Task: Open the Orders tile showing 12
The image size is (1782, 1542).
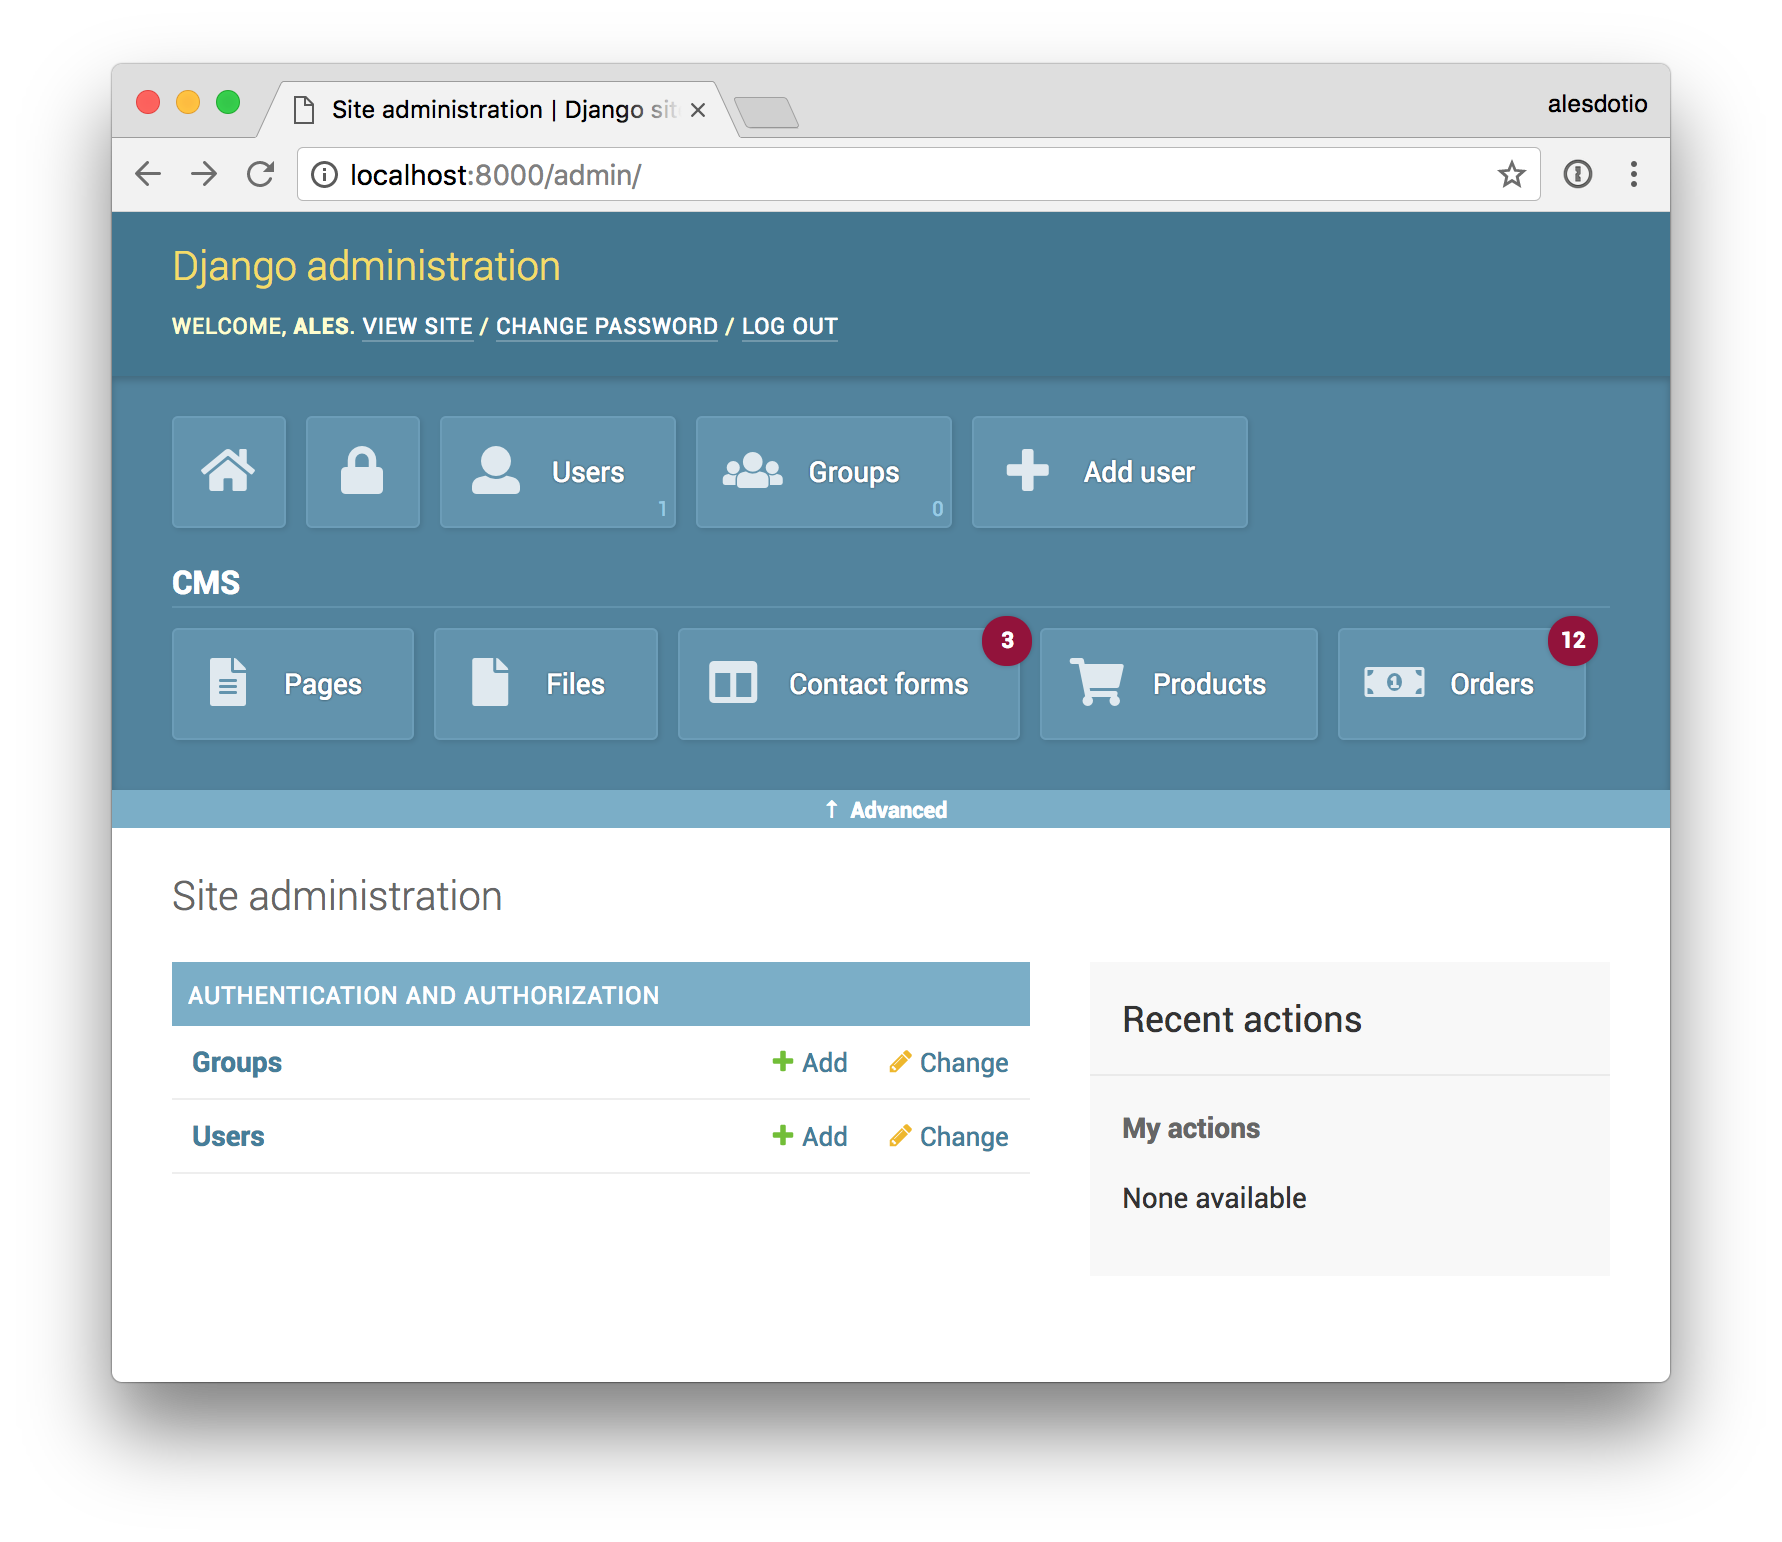Action: pos(1460,684)
